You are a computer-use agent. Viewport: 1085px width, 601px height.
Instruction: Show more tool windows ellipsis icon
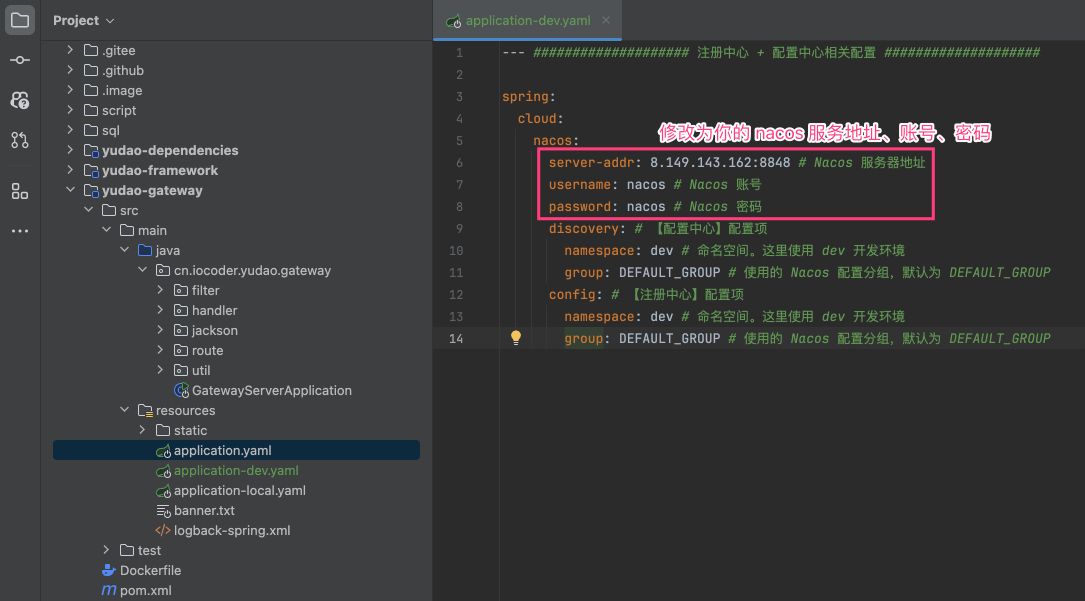click(x=20, y=231)
